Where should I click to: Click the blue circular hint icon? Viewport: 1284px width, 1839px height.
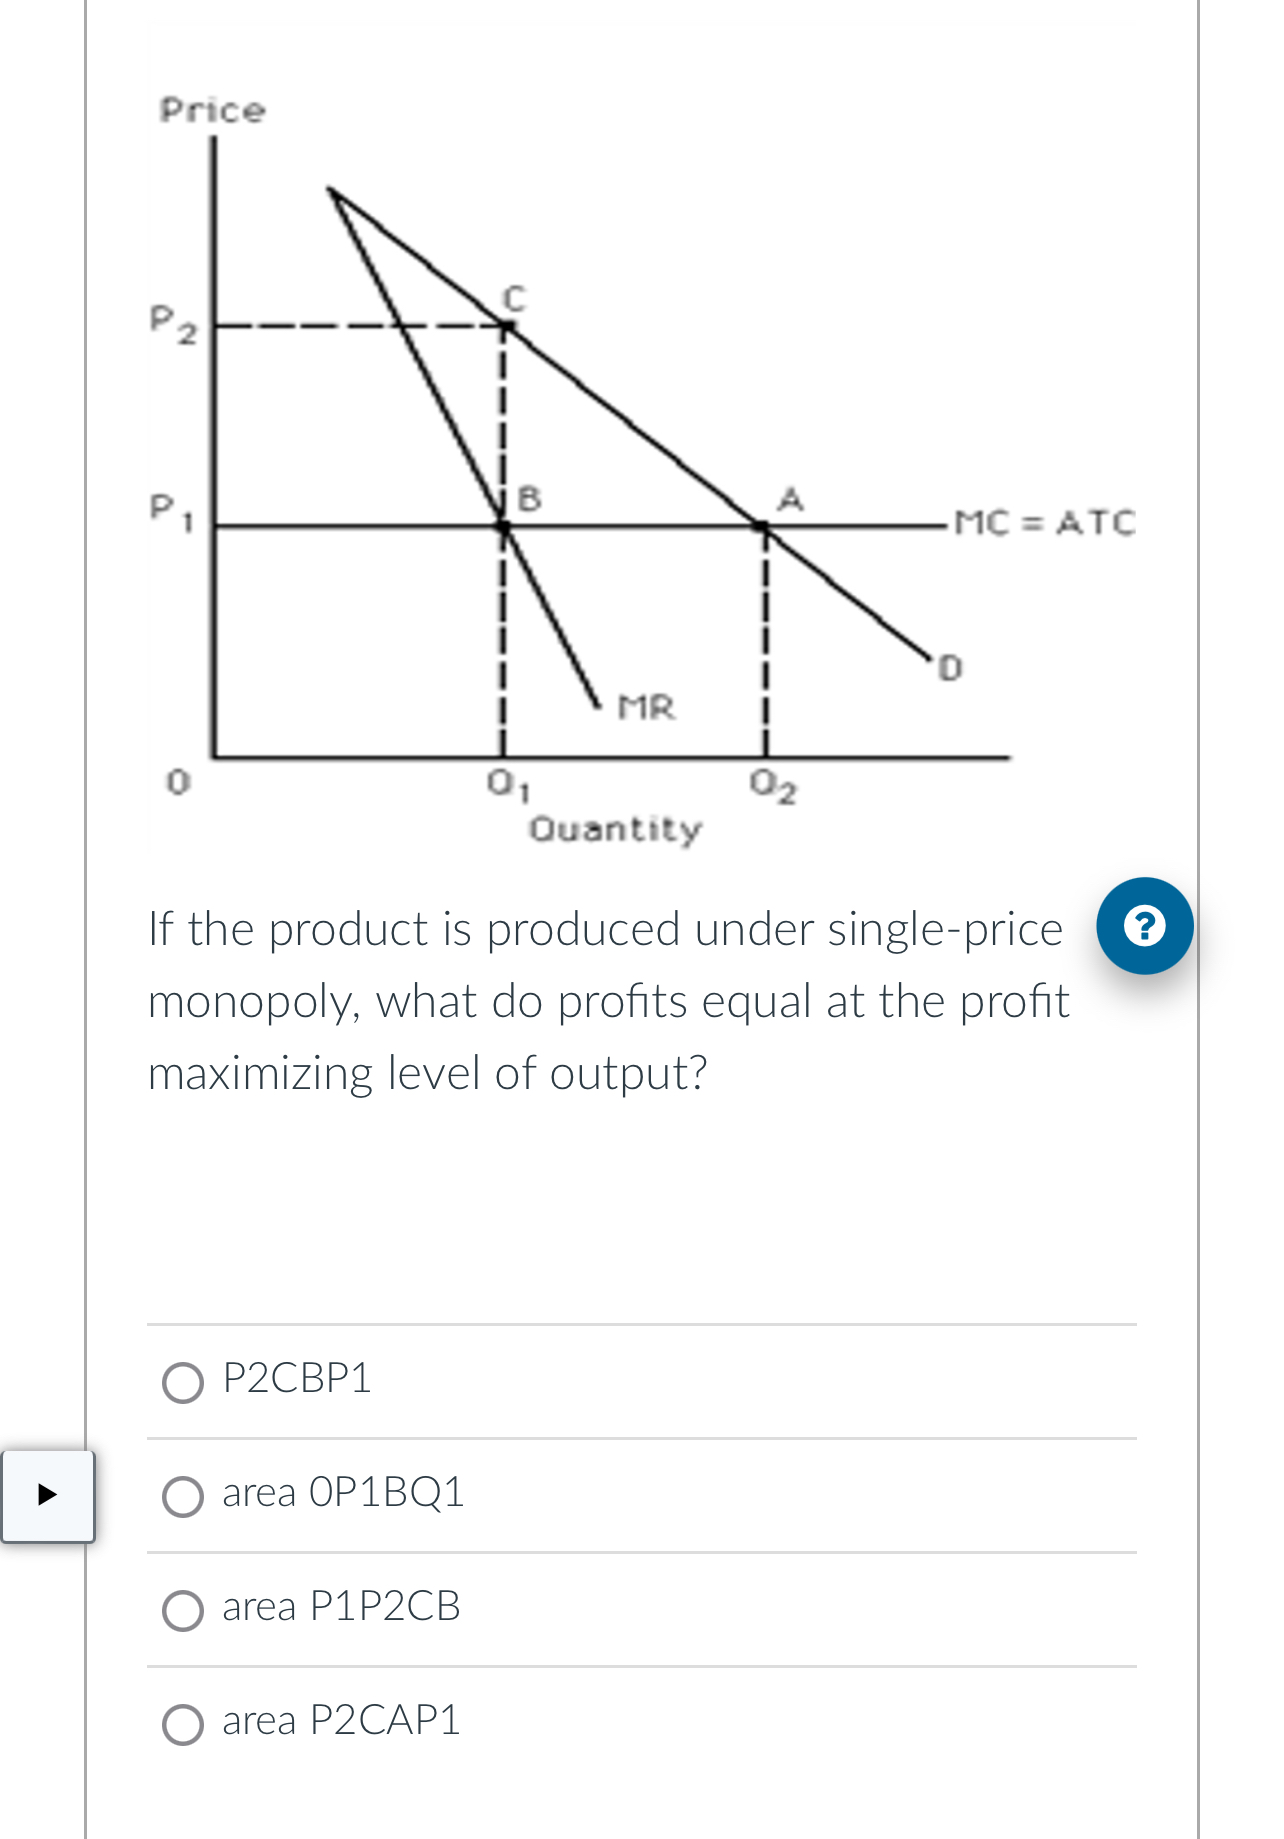[x=1145, y=926]
